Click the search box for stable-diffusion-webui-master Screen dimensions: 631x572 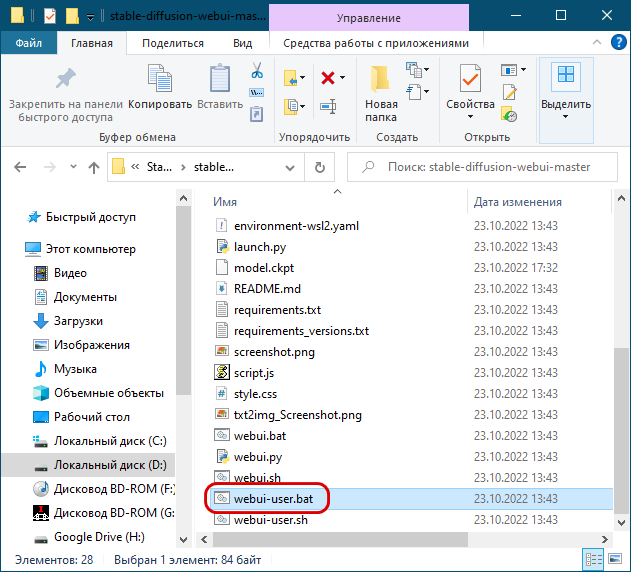[482, 167]
